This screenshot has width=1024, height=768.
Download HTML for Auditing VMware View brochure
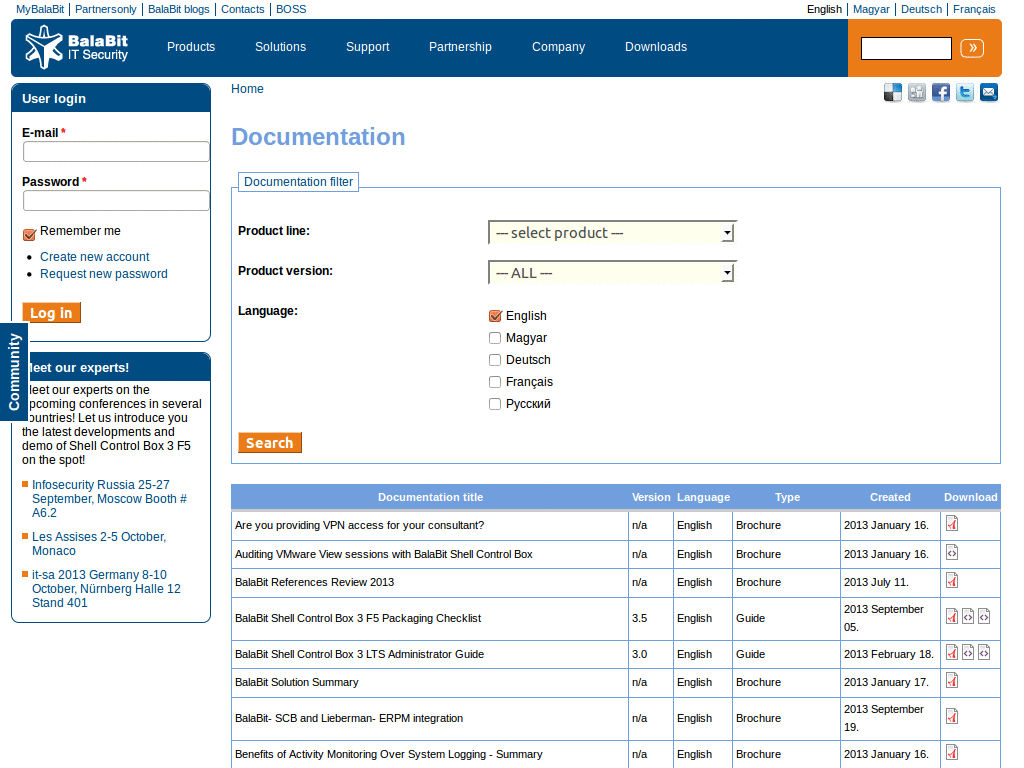(x=952, y=552)
